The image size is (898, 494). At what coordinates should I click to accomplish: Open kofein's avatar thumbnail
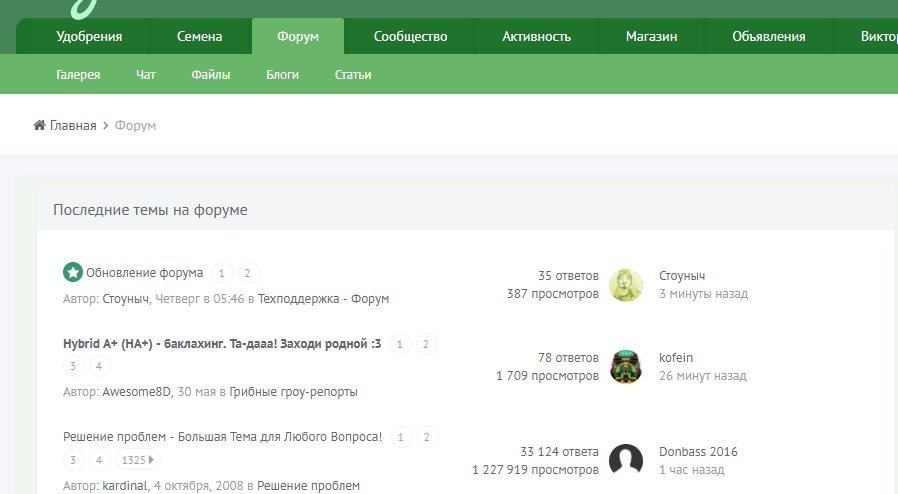pos(625,366)
